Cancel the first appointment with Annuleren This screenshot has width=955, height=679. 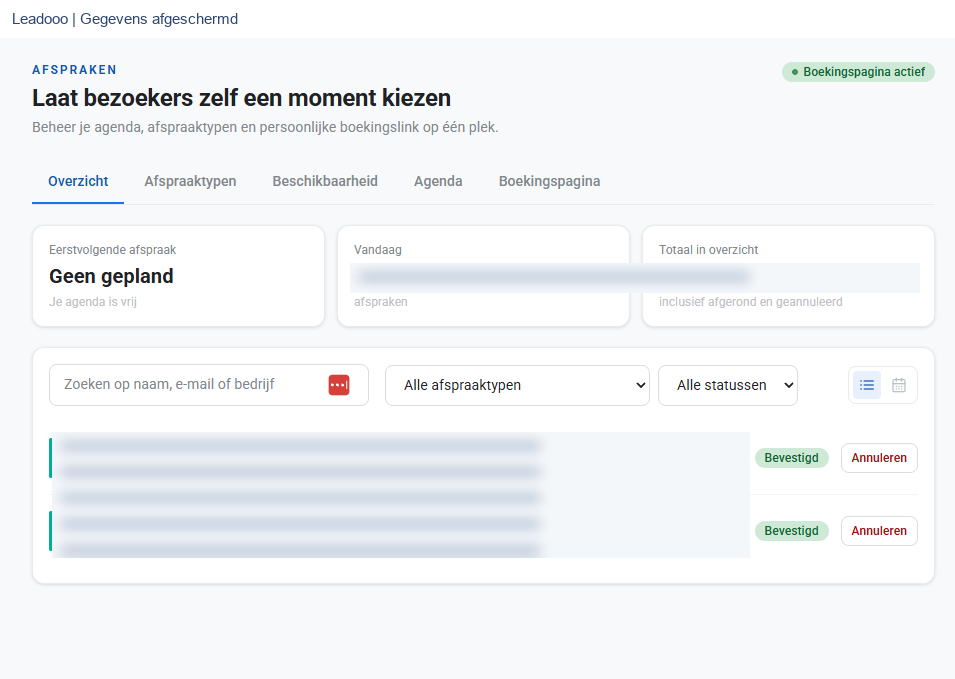pyautogui.click(x=879, y=458)
